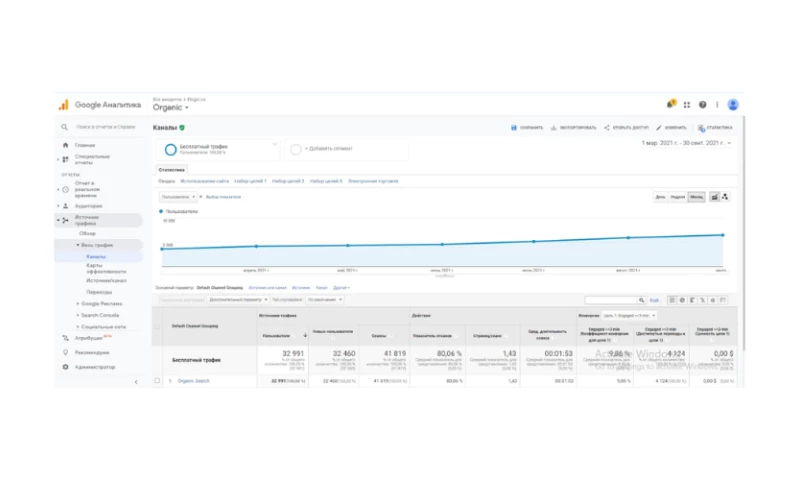The image size is (800, 480).
Task: Open the date range dropdown
Action: (686, 143)
